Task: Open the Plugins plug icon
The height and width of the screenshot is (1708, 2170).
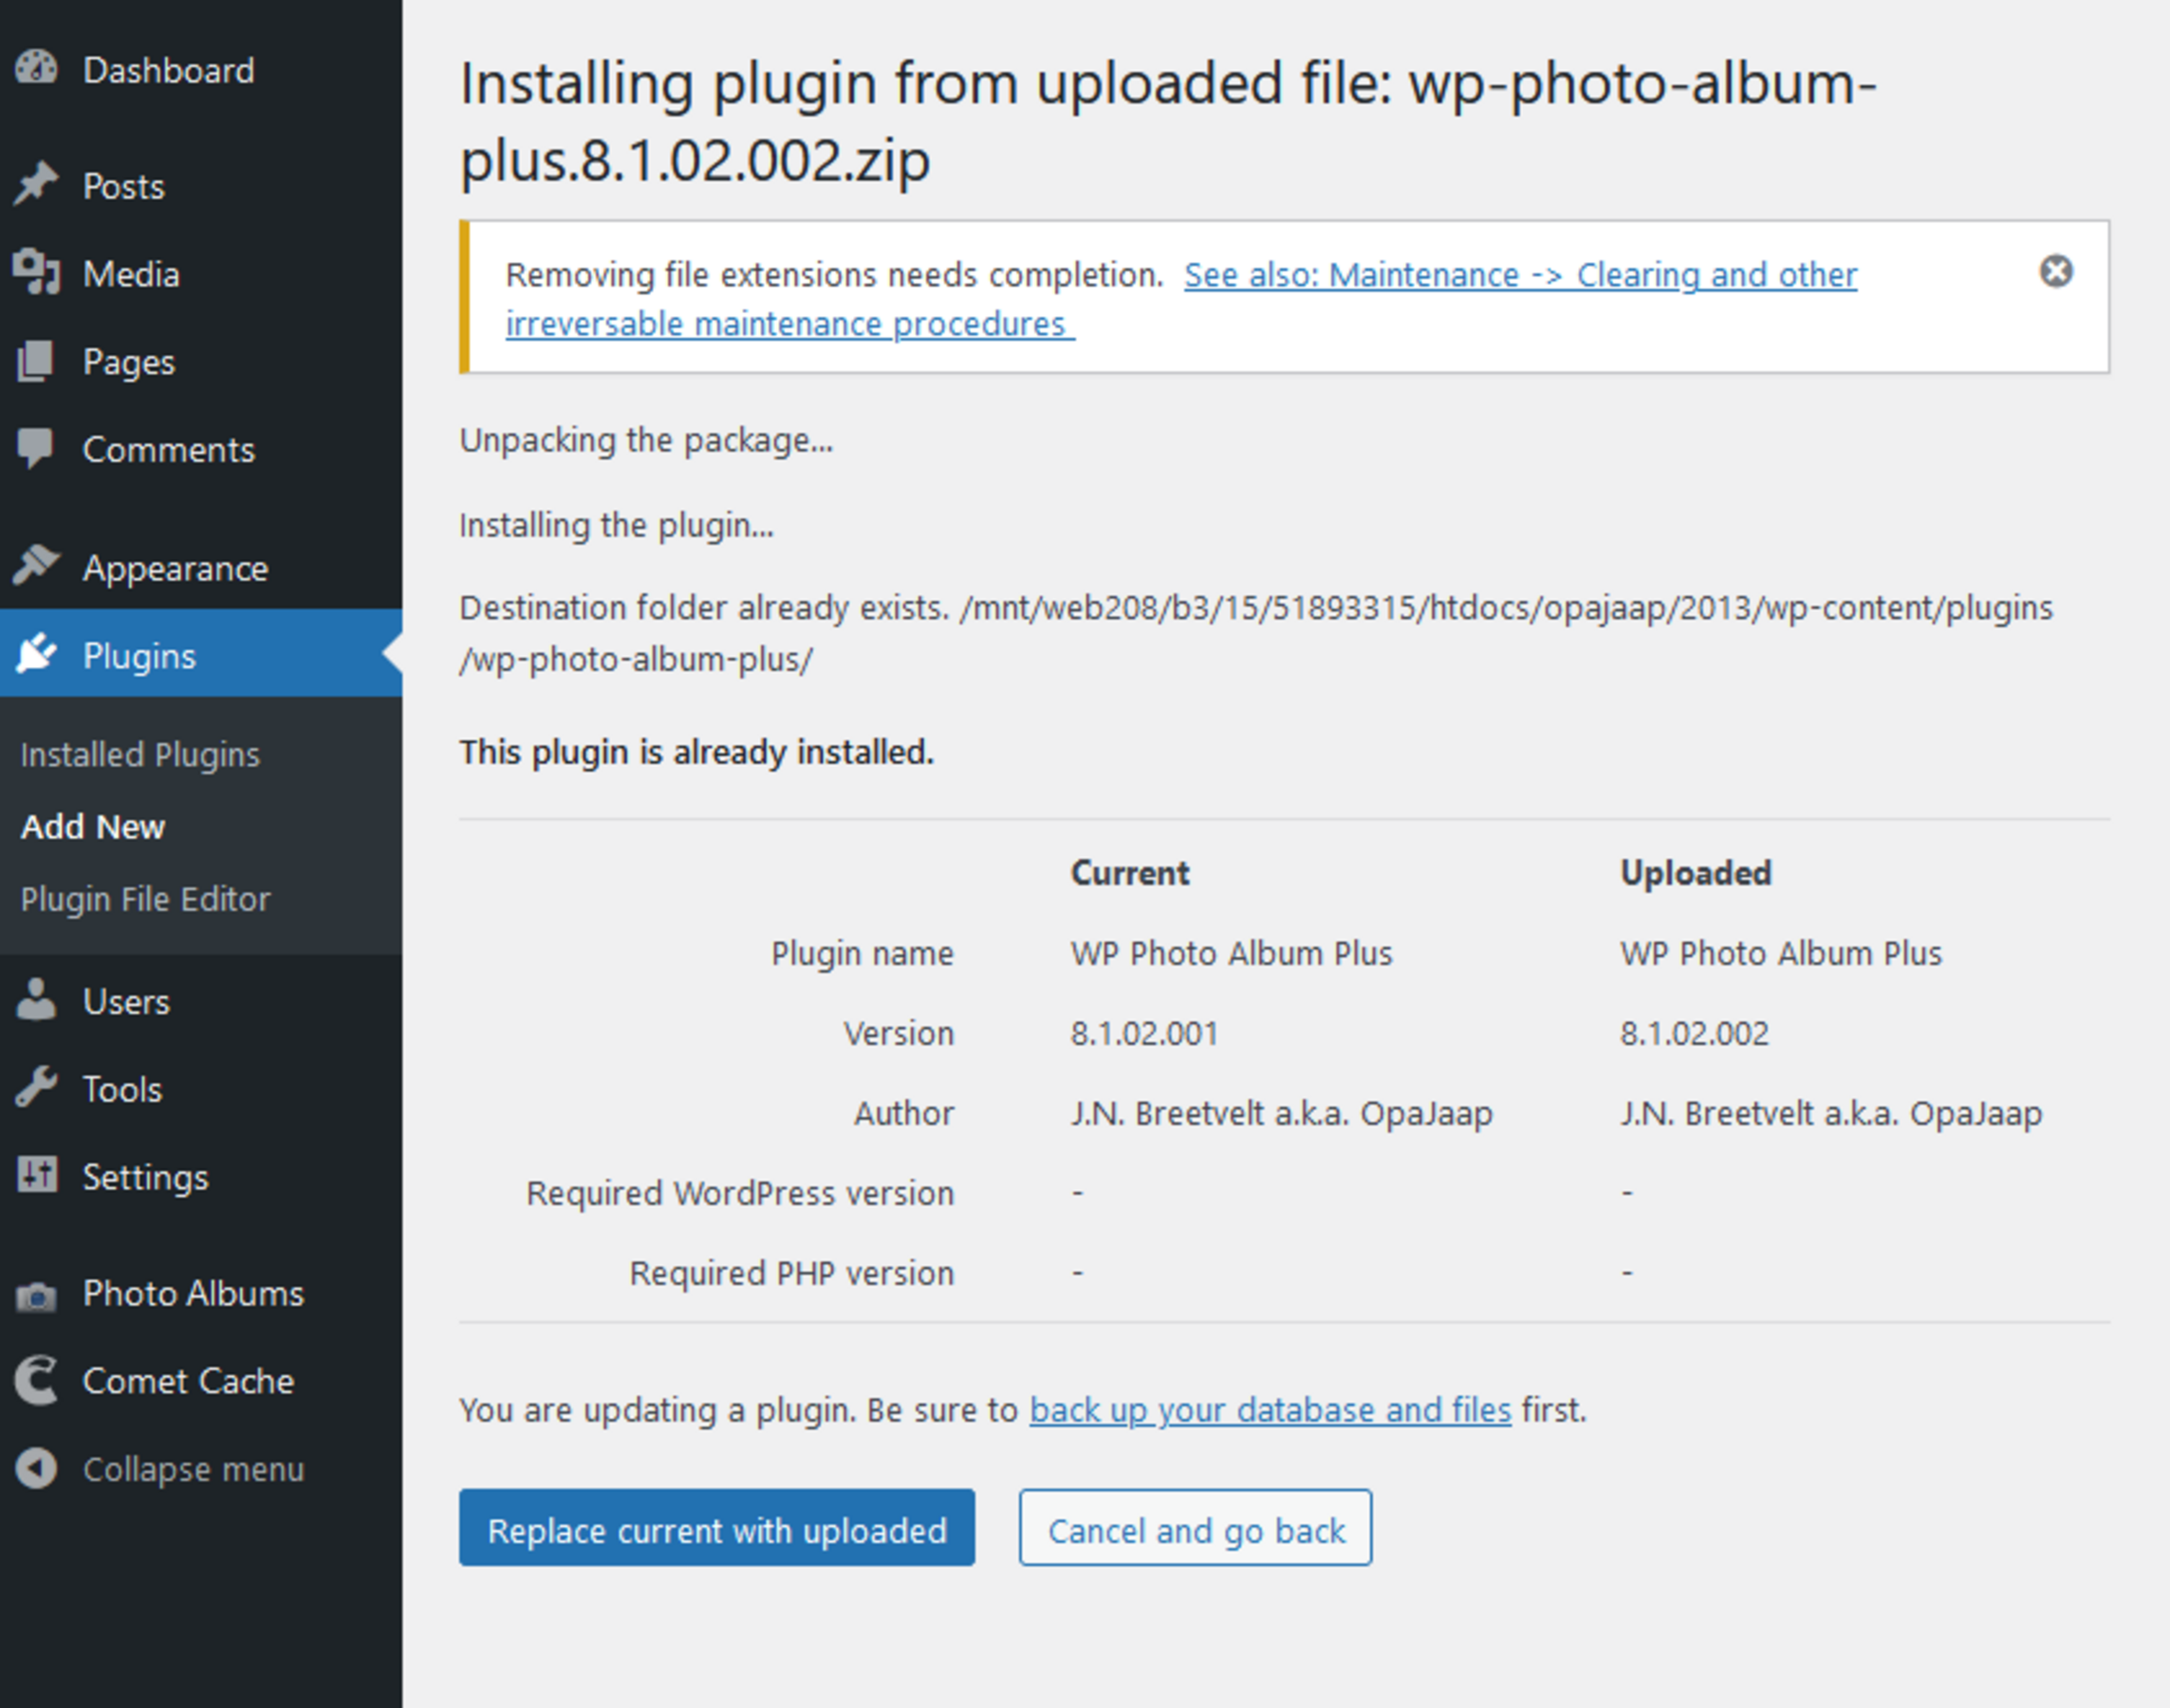Action: coord(37,654)
